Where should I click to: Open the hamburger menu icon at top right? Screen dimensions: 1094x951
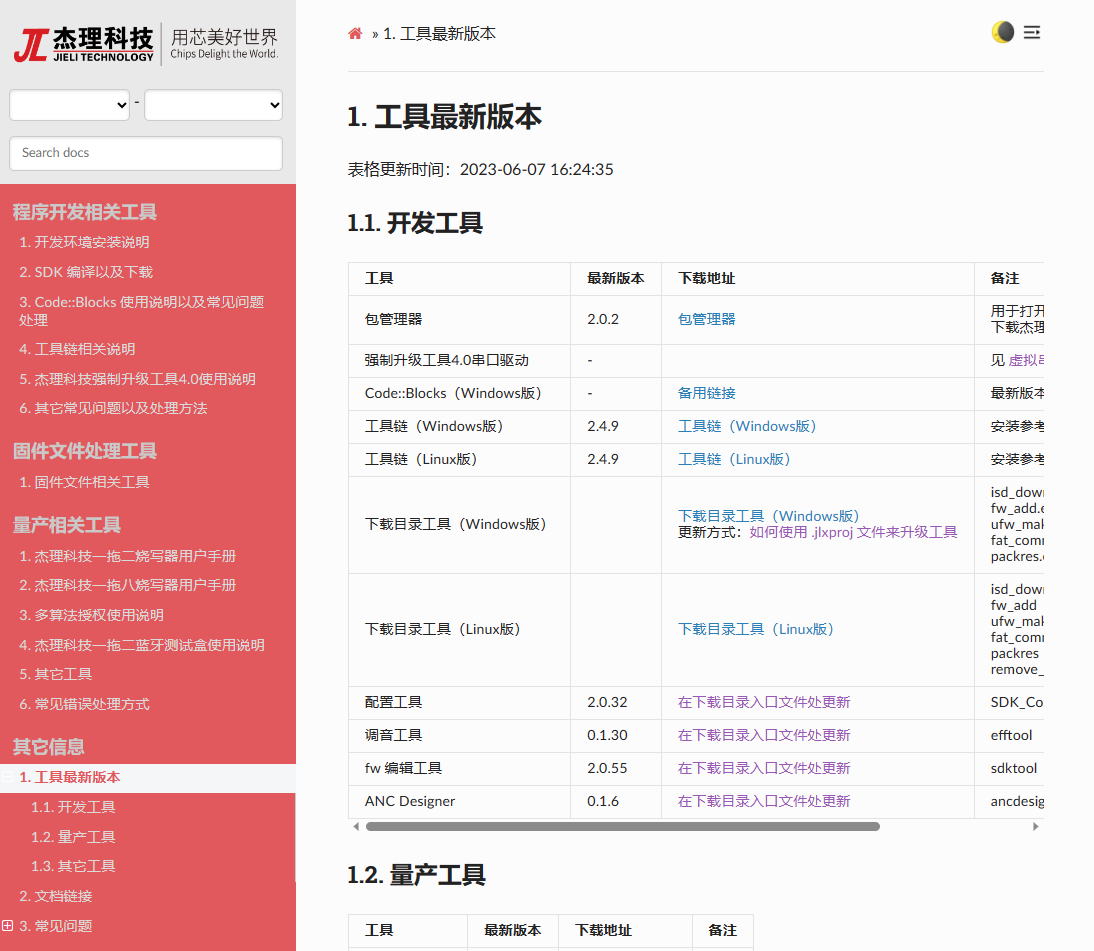click(x=1032, y=32)
